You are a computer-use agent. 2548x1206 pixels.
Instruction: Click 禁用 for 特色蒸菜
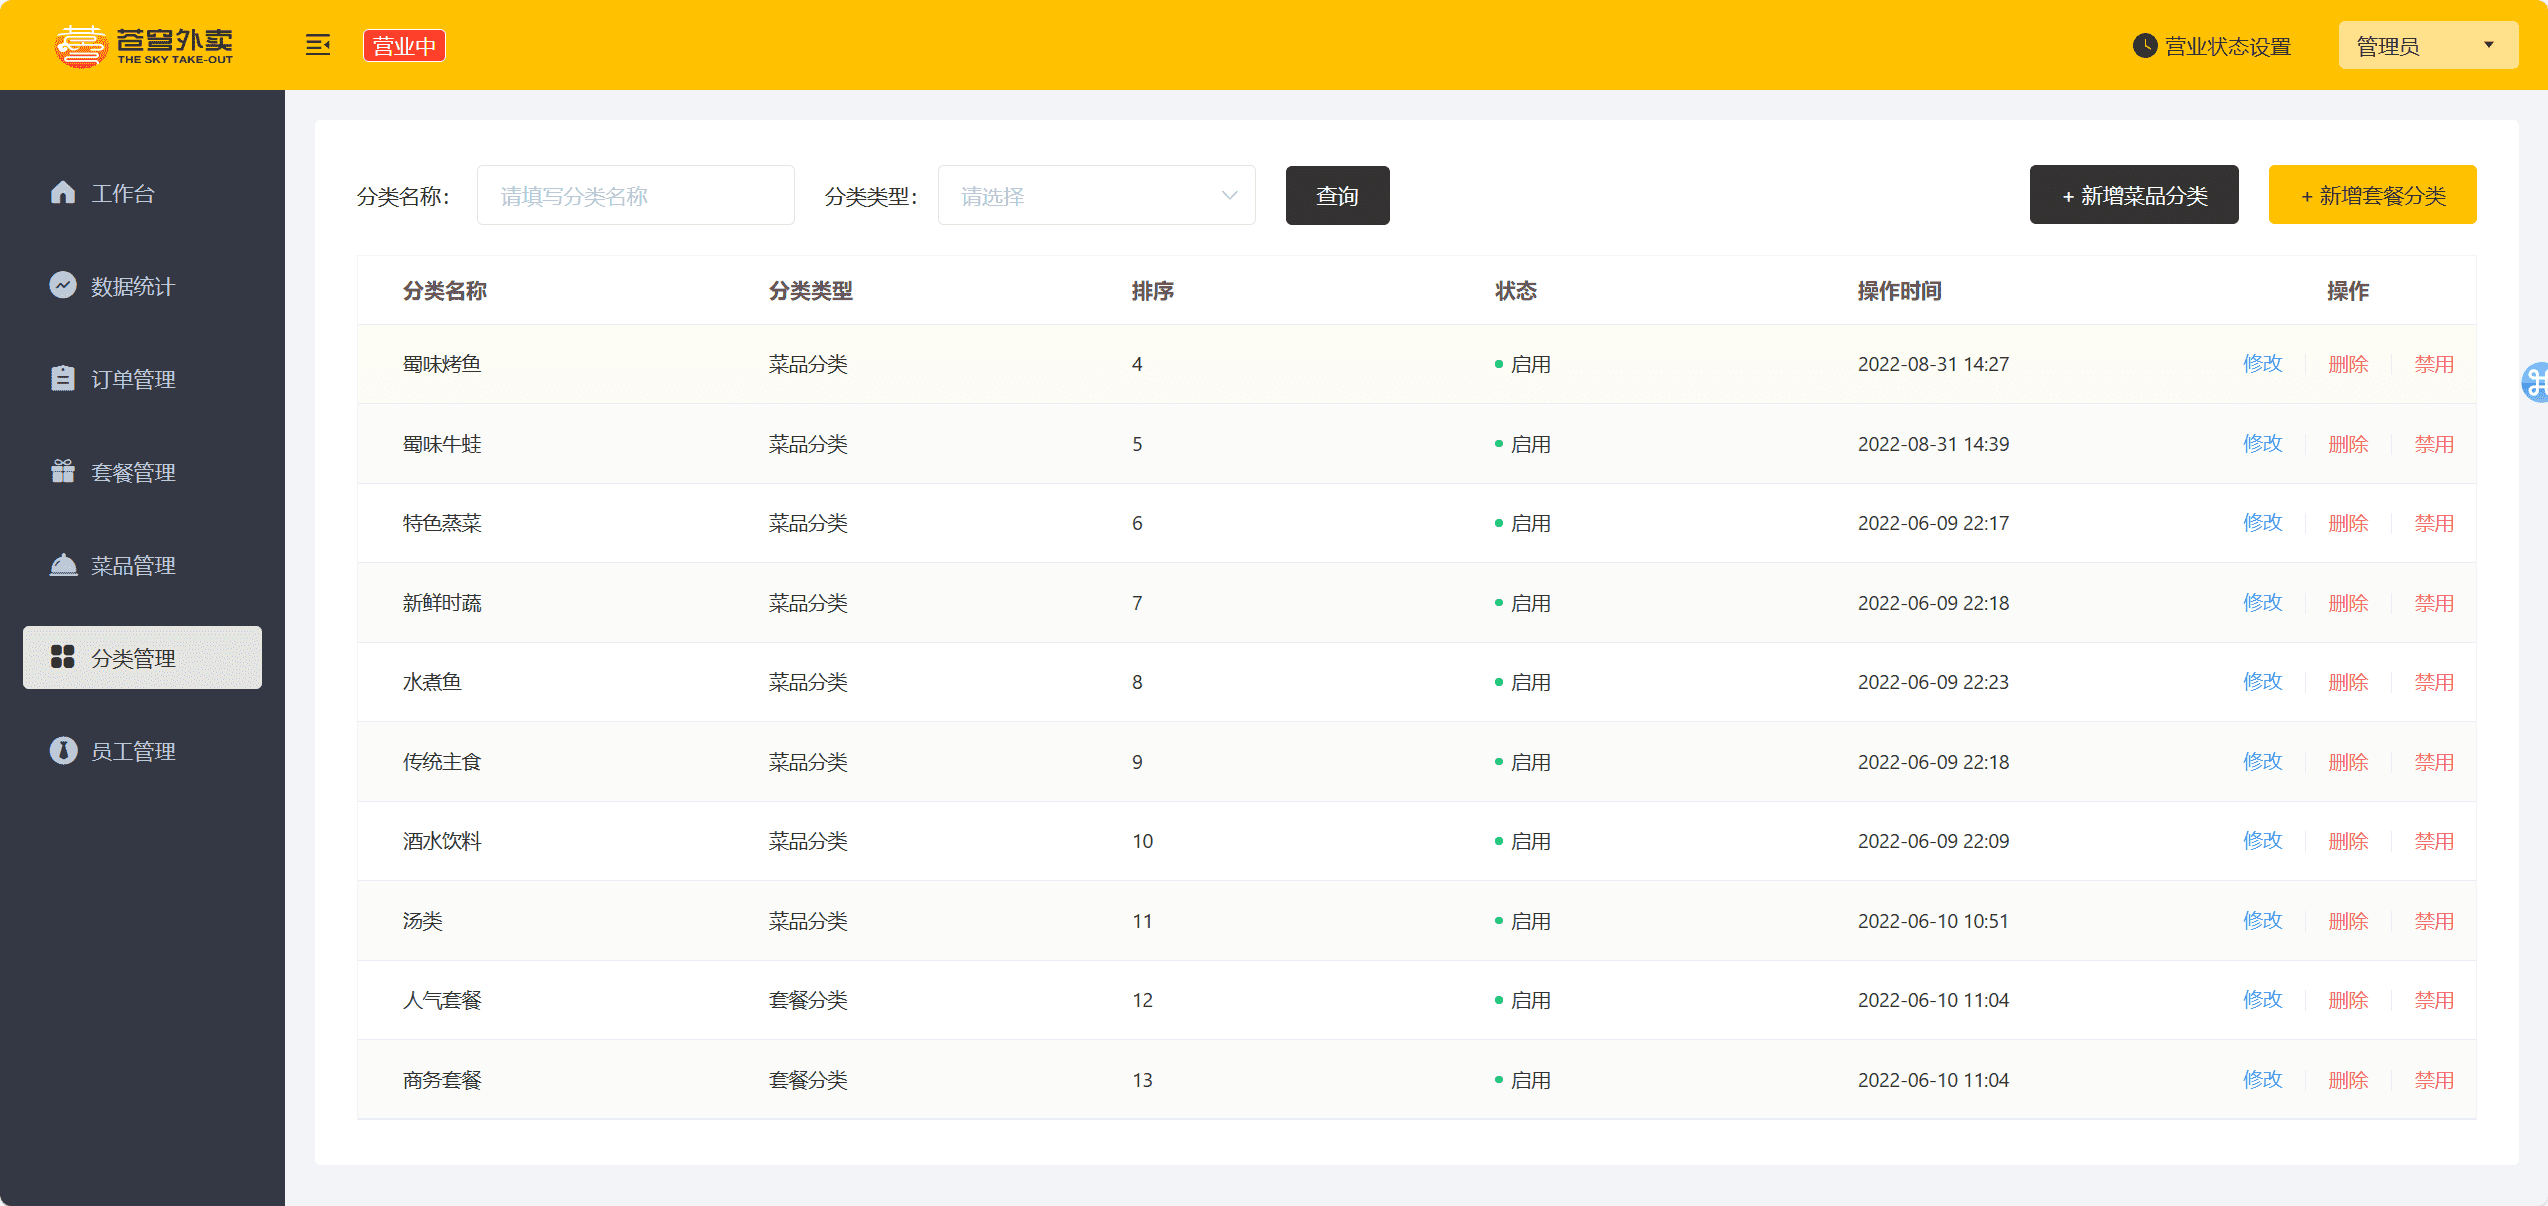pos(2434,523)
